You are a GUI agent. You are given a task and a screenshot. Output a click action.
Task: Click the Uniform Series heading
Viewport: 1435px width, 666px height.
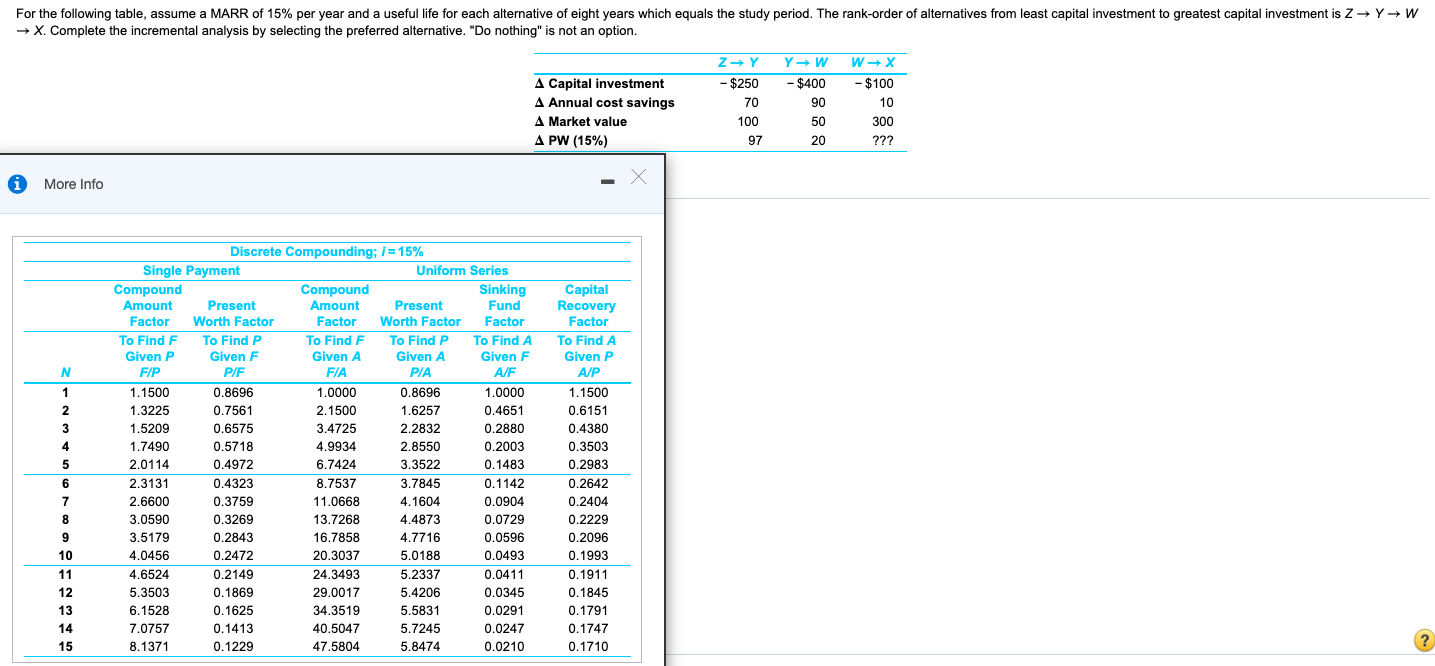pos(462,270)
